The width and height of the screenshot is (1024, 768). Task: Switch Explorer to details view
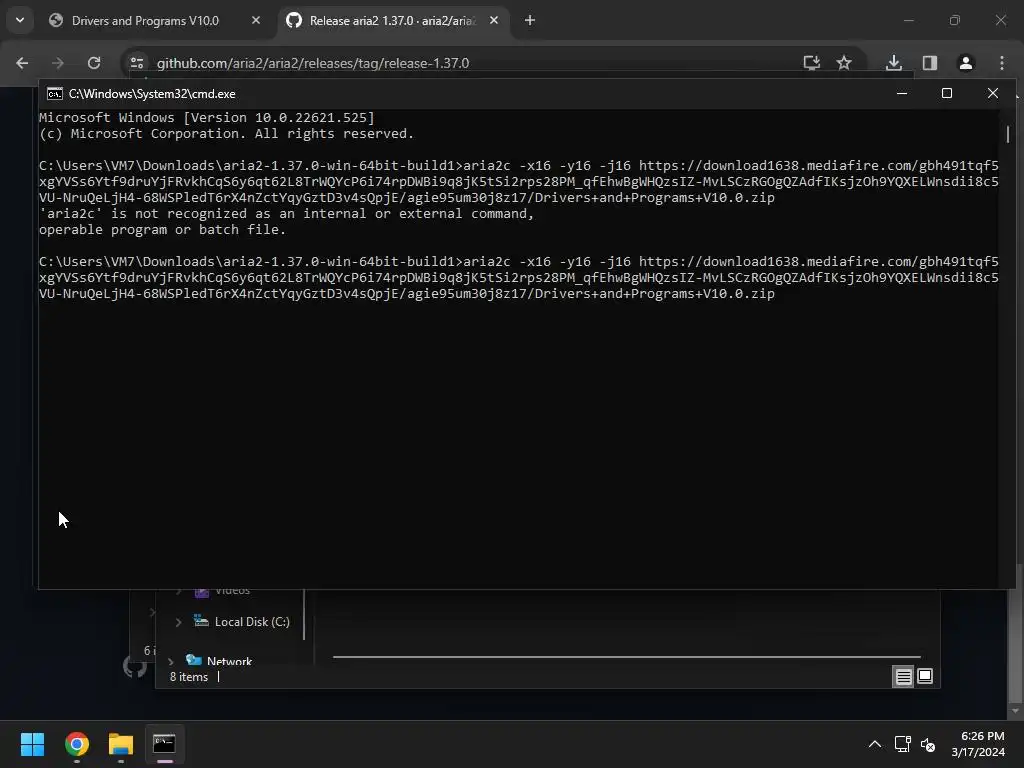903,677
